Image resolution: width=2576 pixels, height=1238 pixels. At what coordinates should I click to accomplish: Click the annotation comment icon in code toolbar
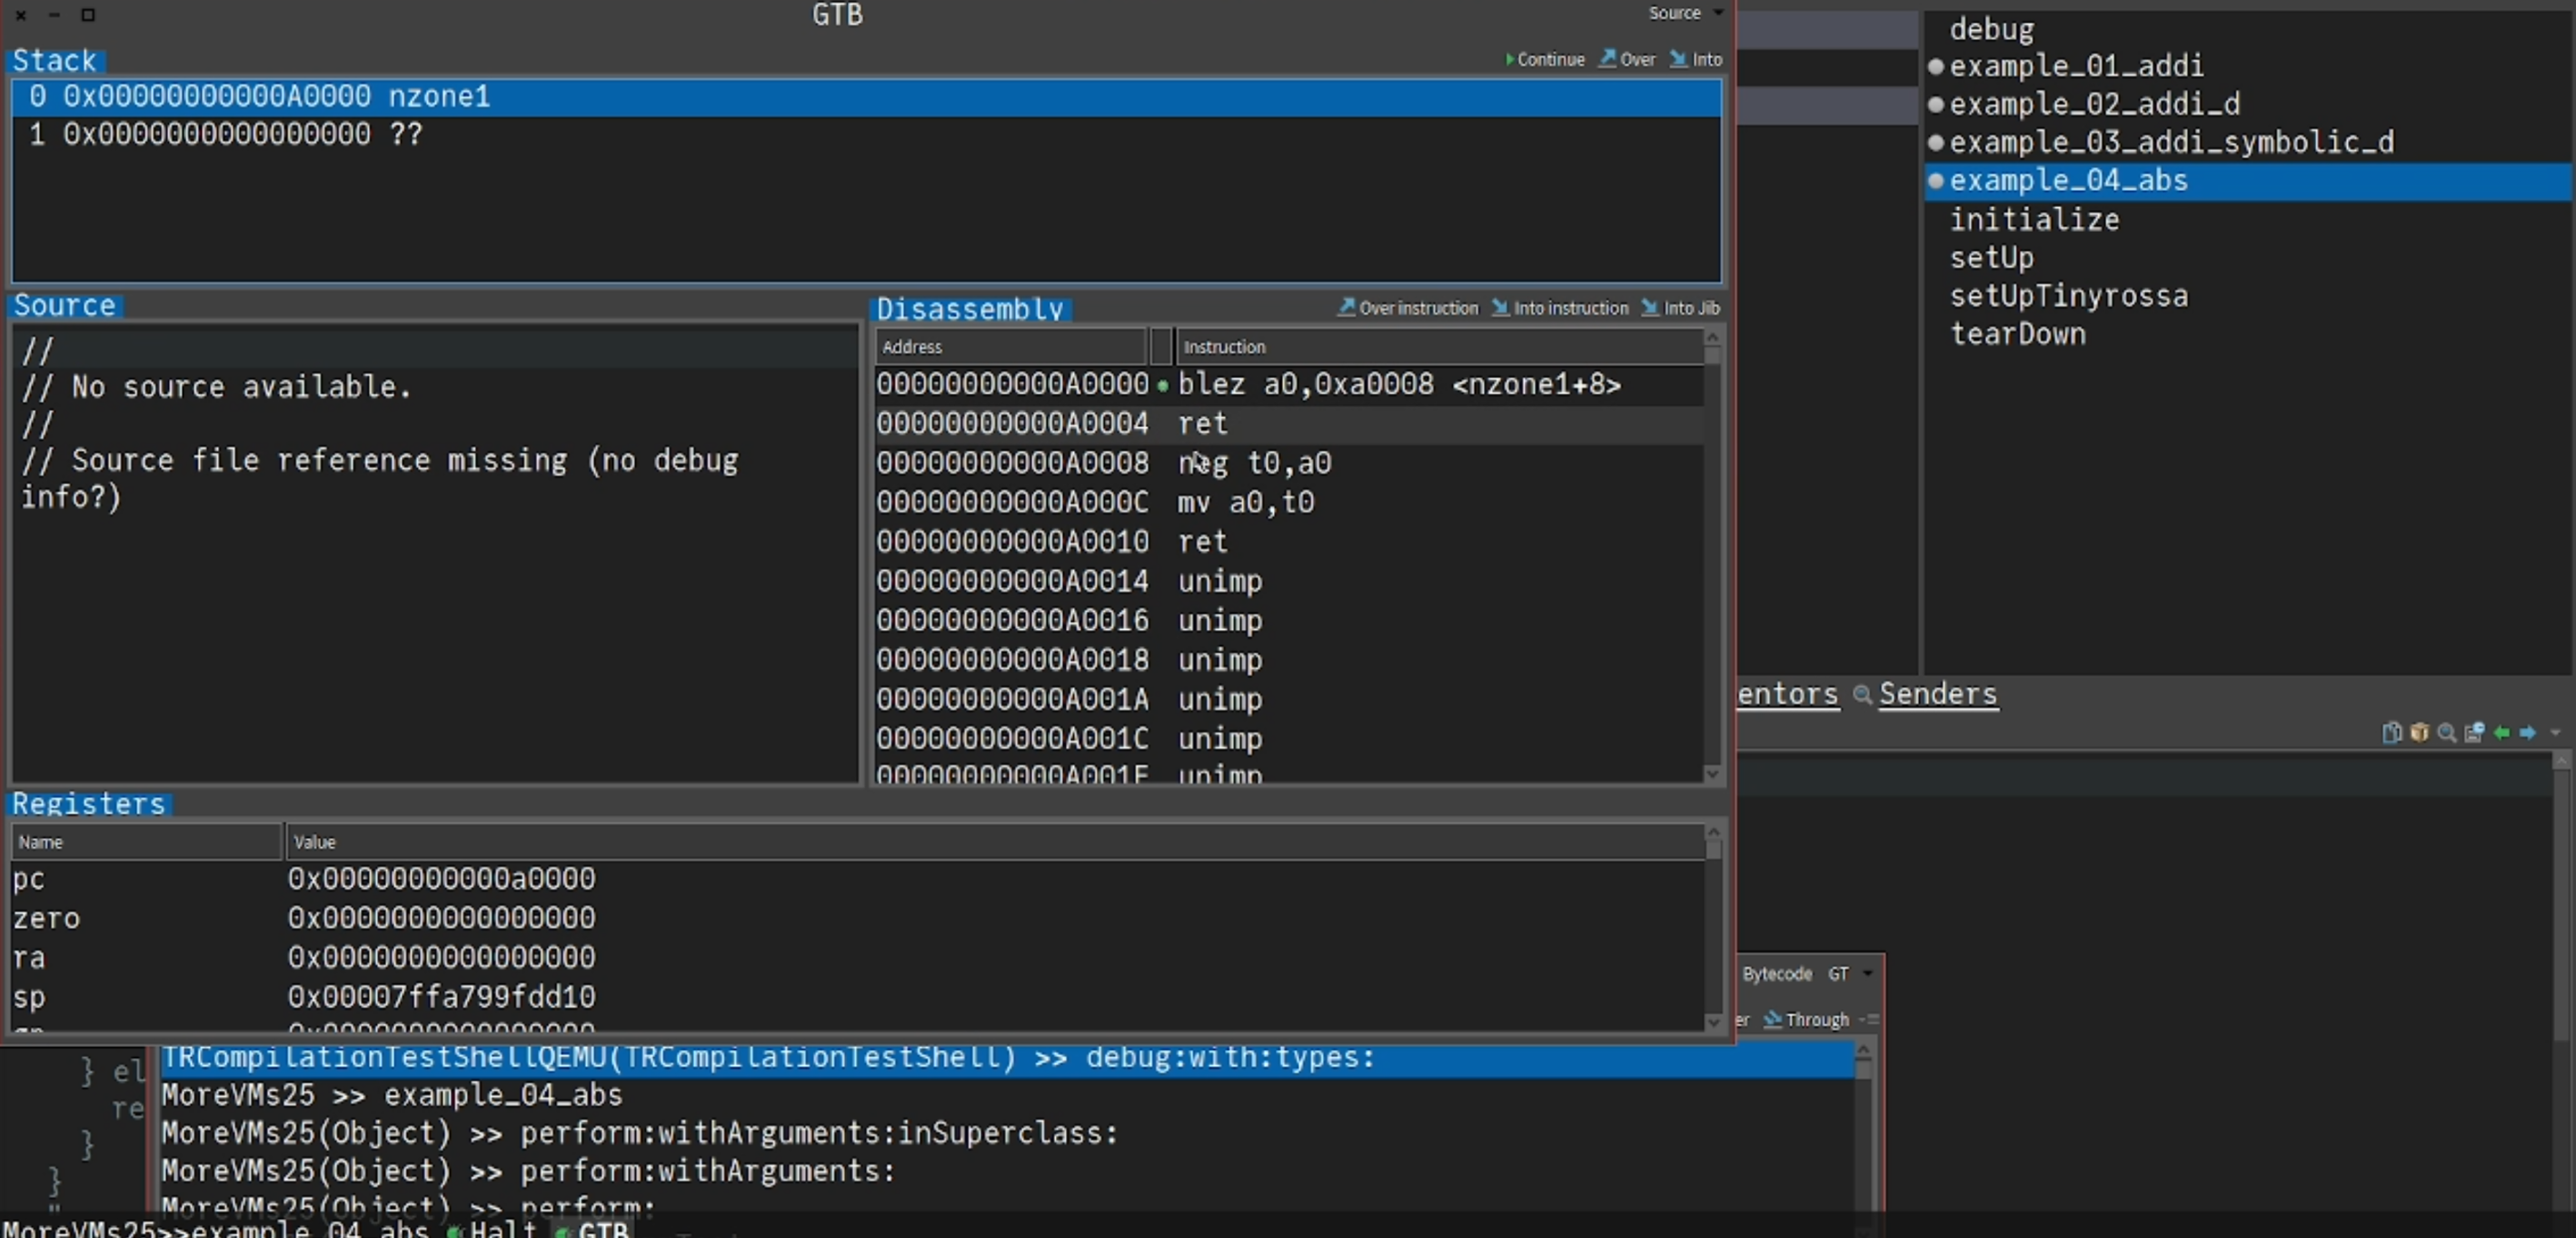pos(2475,733)
